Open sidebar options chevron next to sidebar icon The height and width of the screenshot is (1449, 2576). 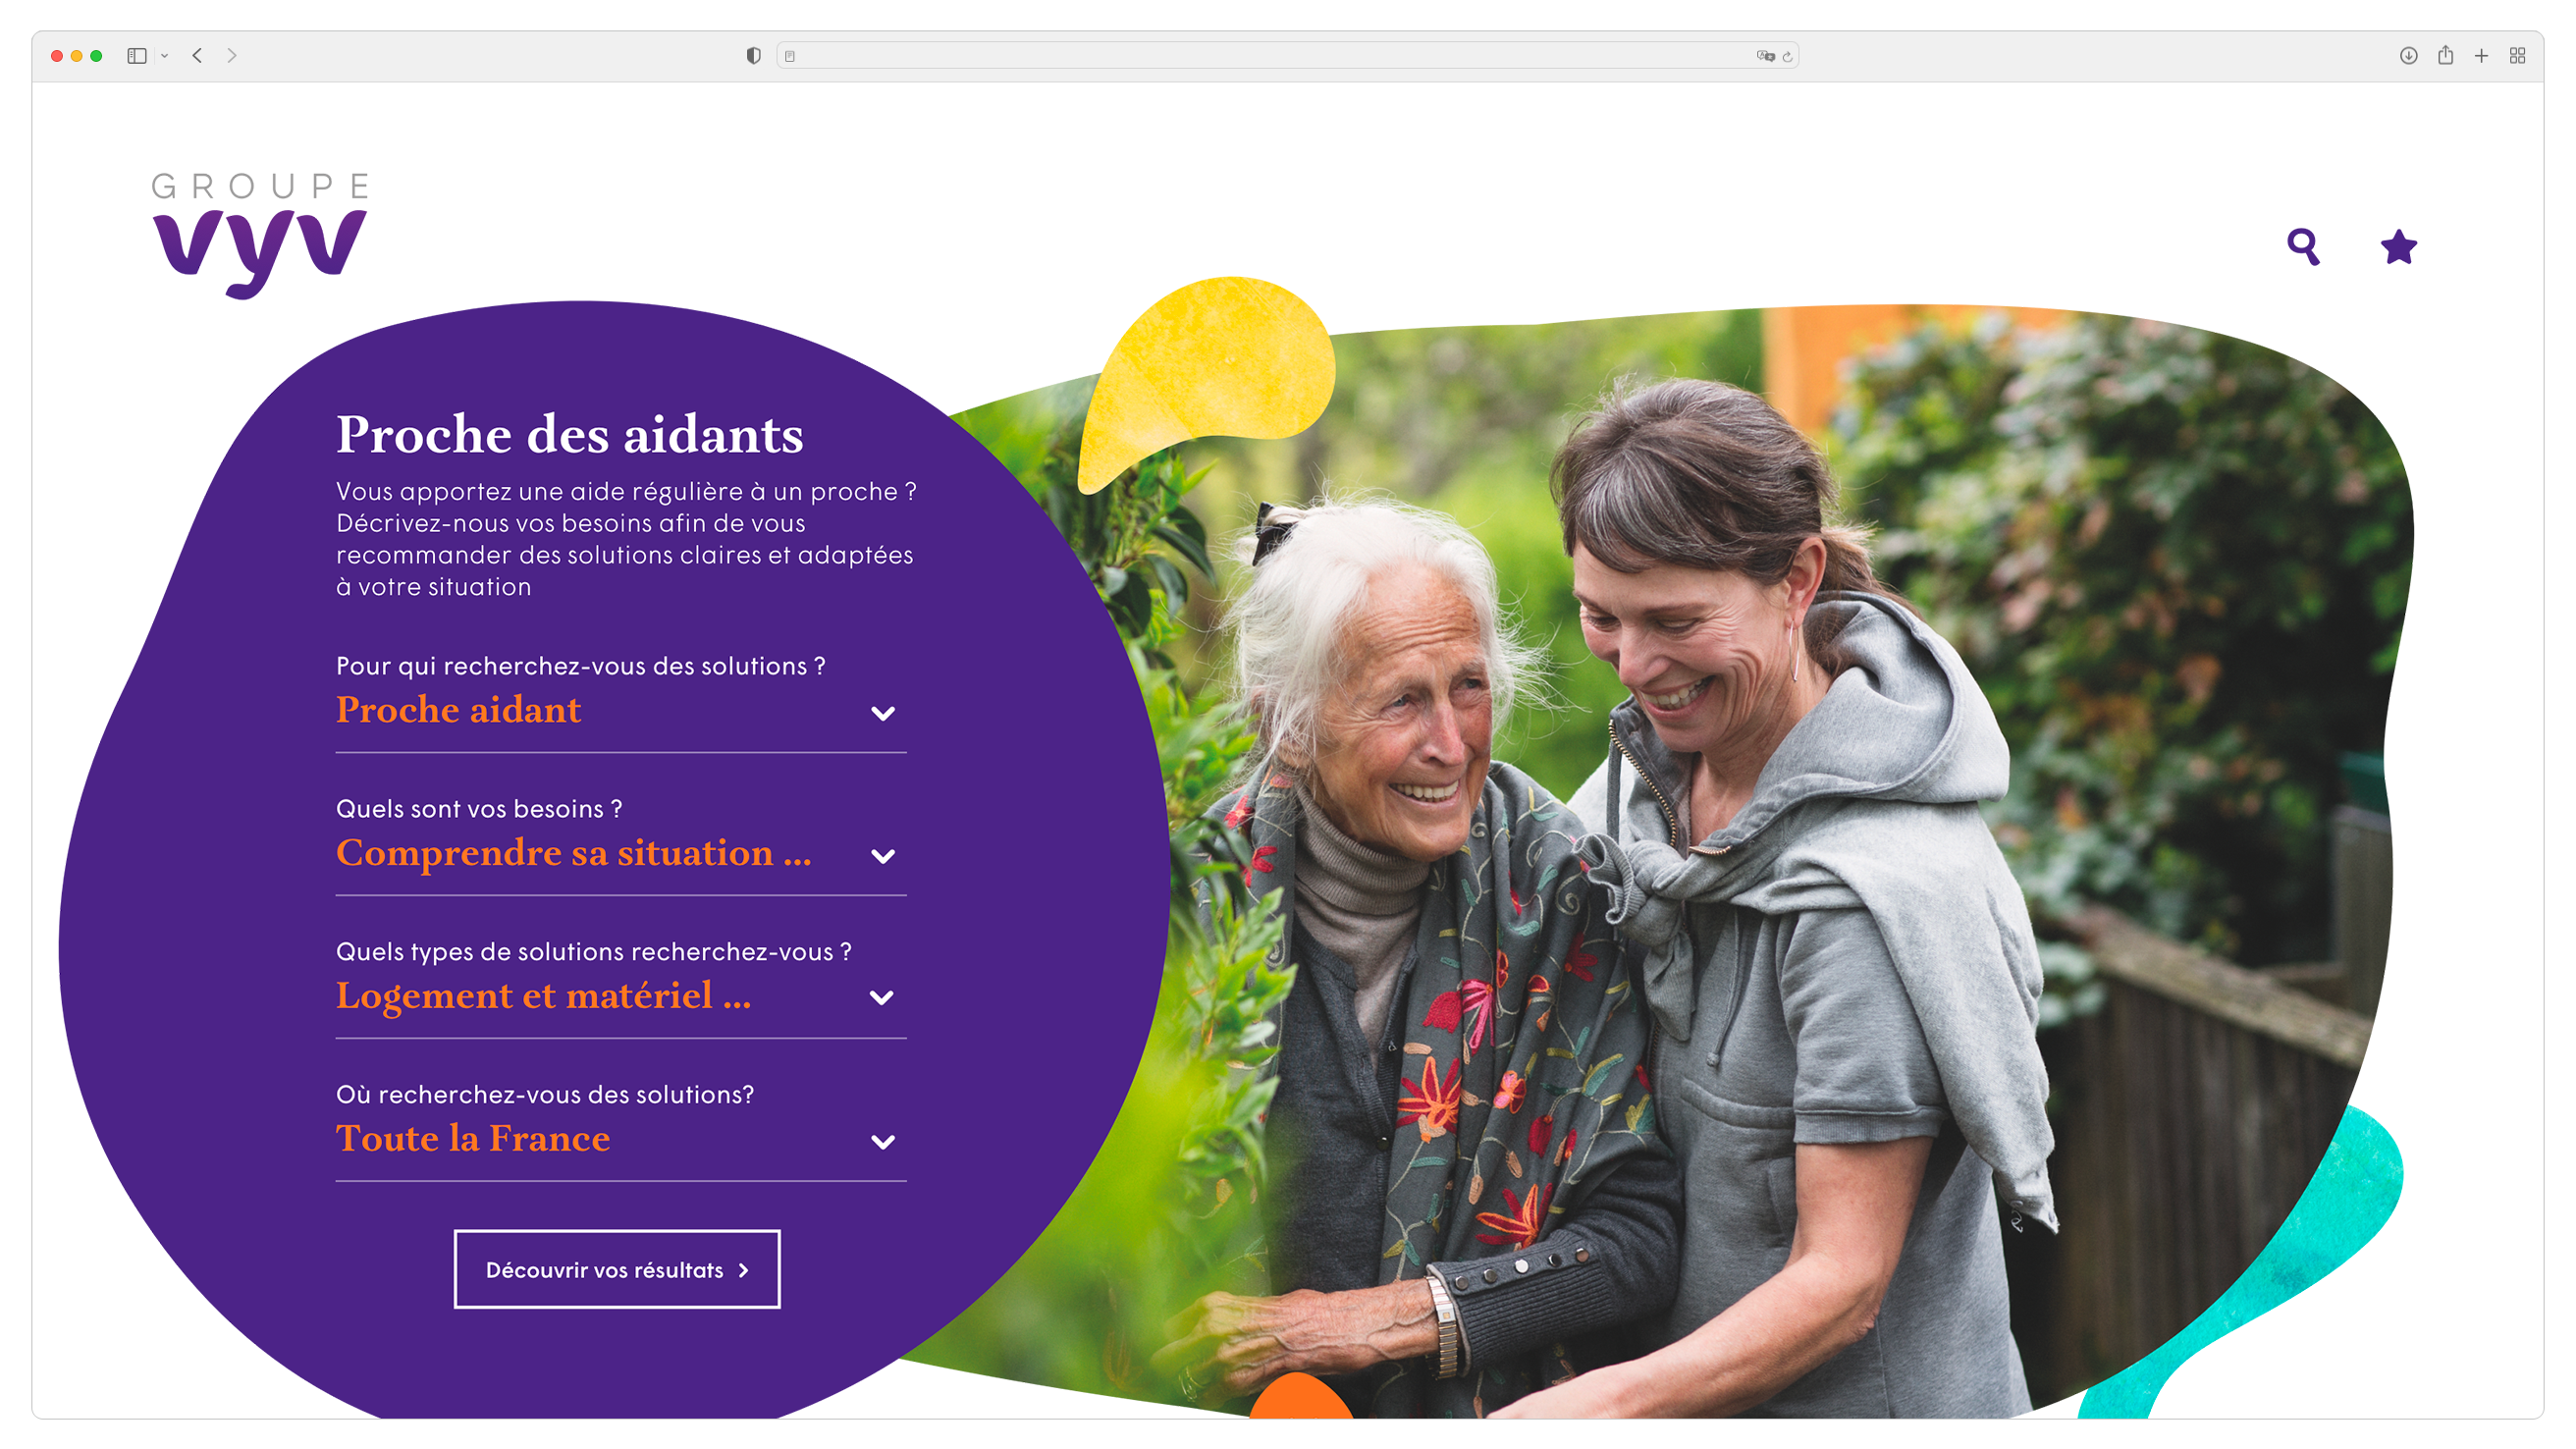point(164,56)
